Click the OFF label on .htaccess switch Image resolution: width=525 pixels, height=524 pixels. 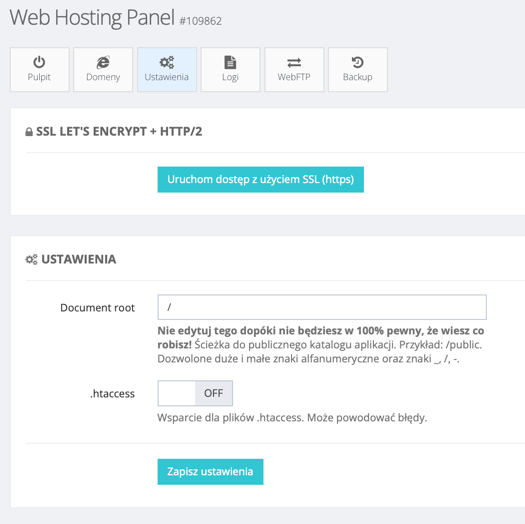click(x=214, y=393)
